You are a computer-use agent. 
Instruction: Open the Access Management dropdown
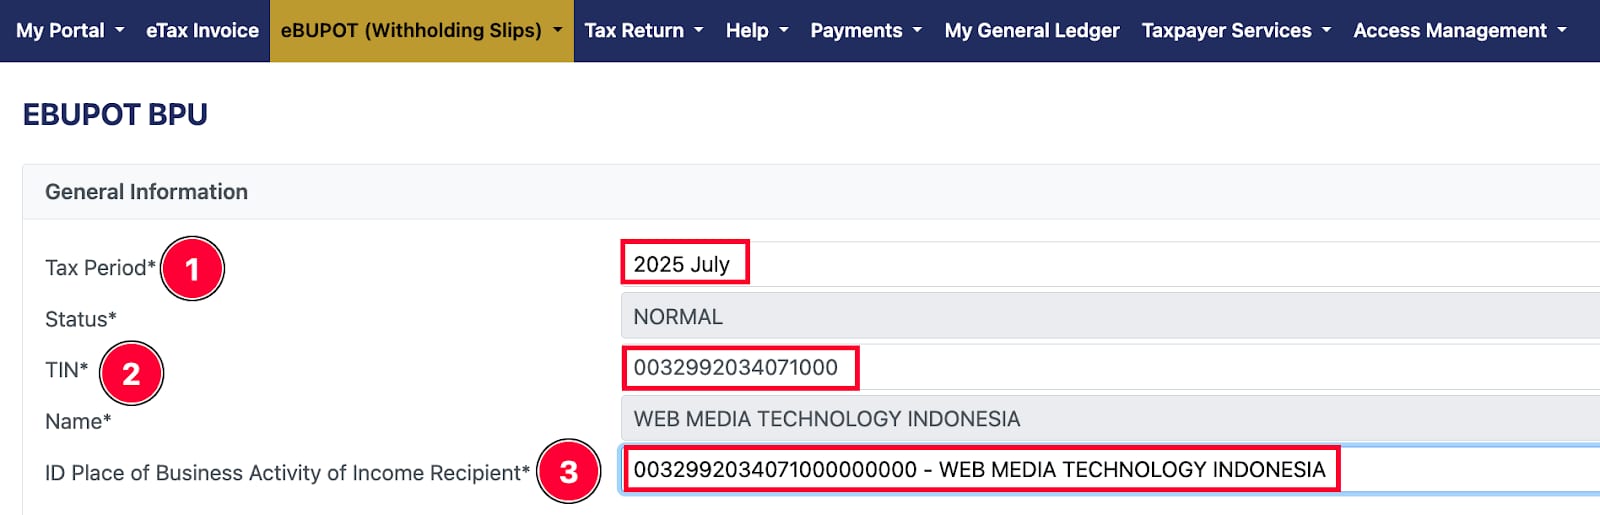1460,31
